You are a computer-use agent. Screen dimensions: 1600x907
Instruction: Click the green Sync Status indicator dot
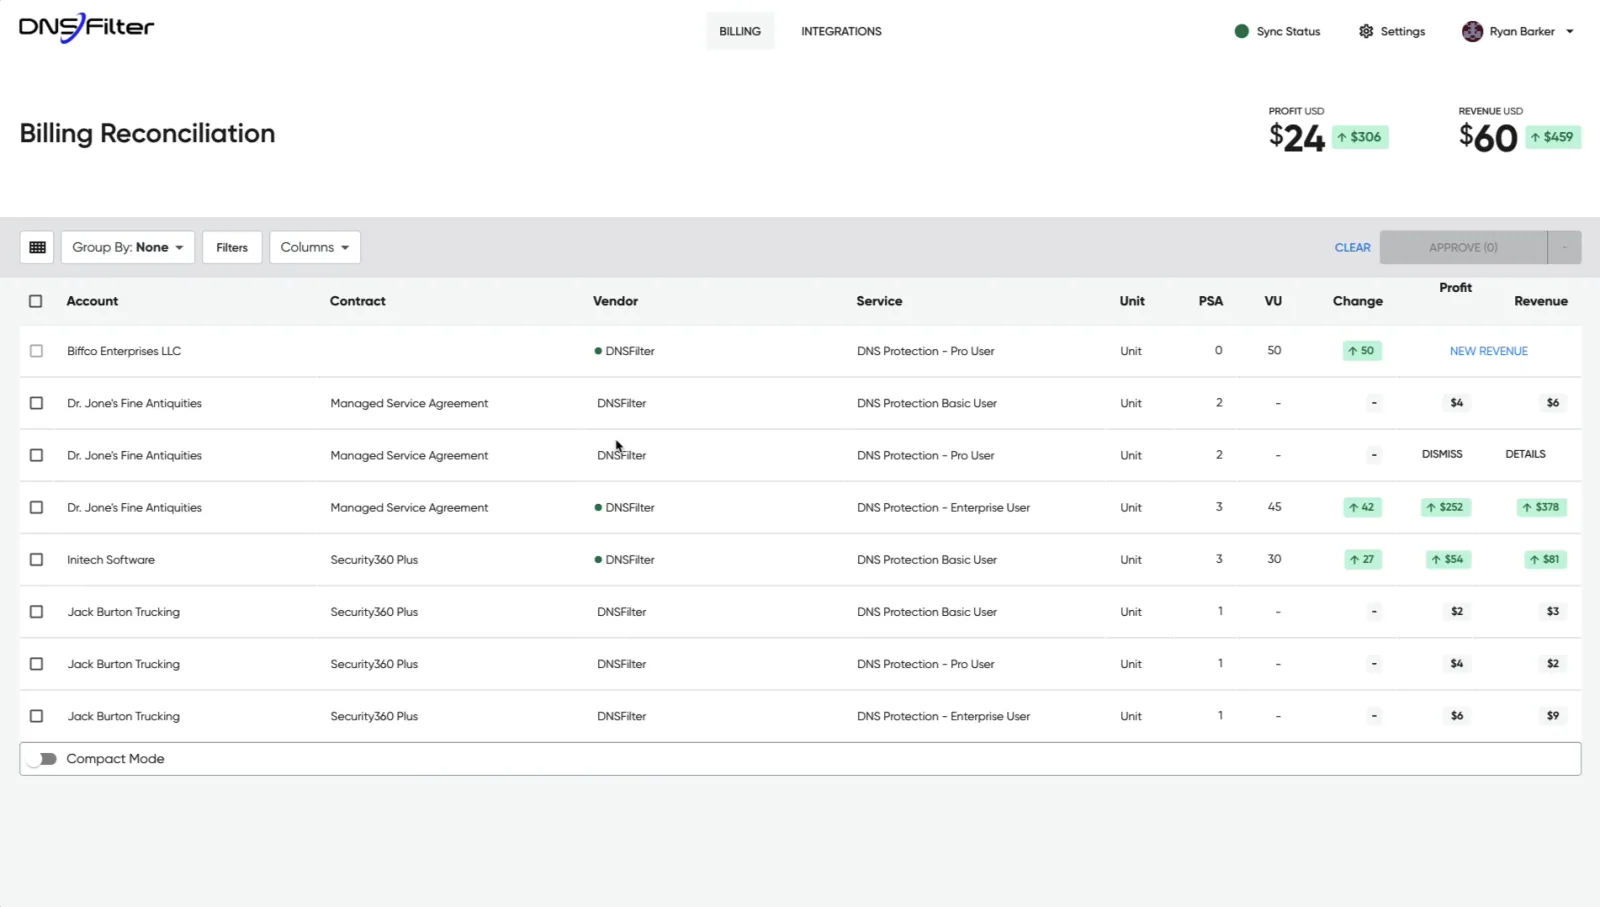(1242, 31)
